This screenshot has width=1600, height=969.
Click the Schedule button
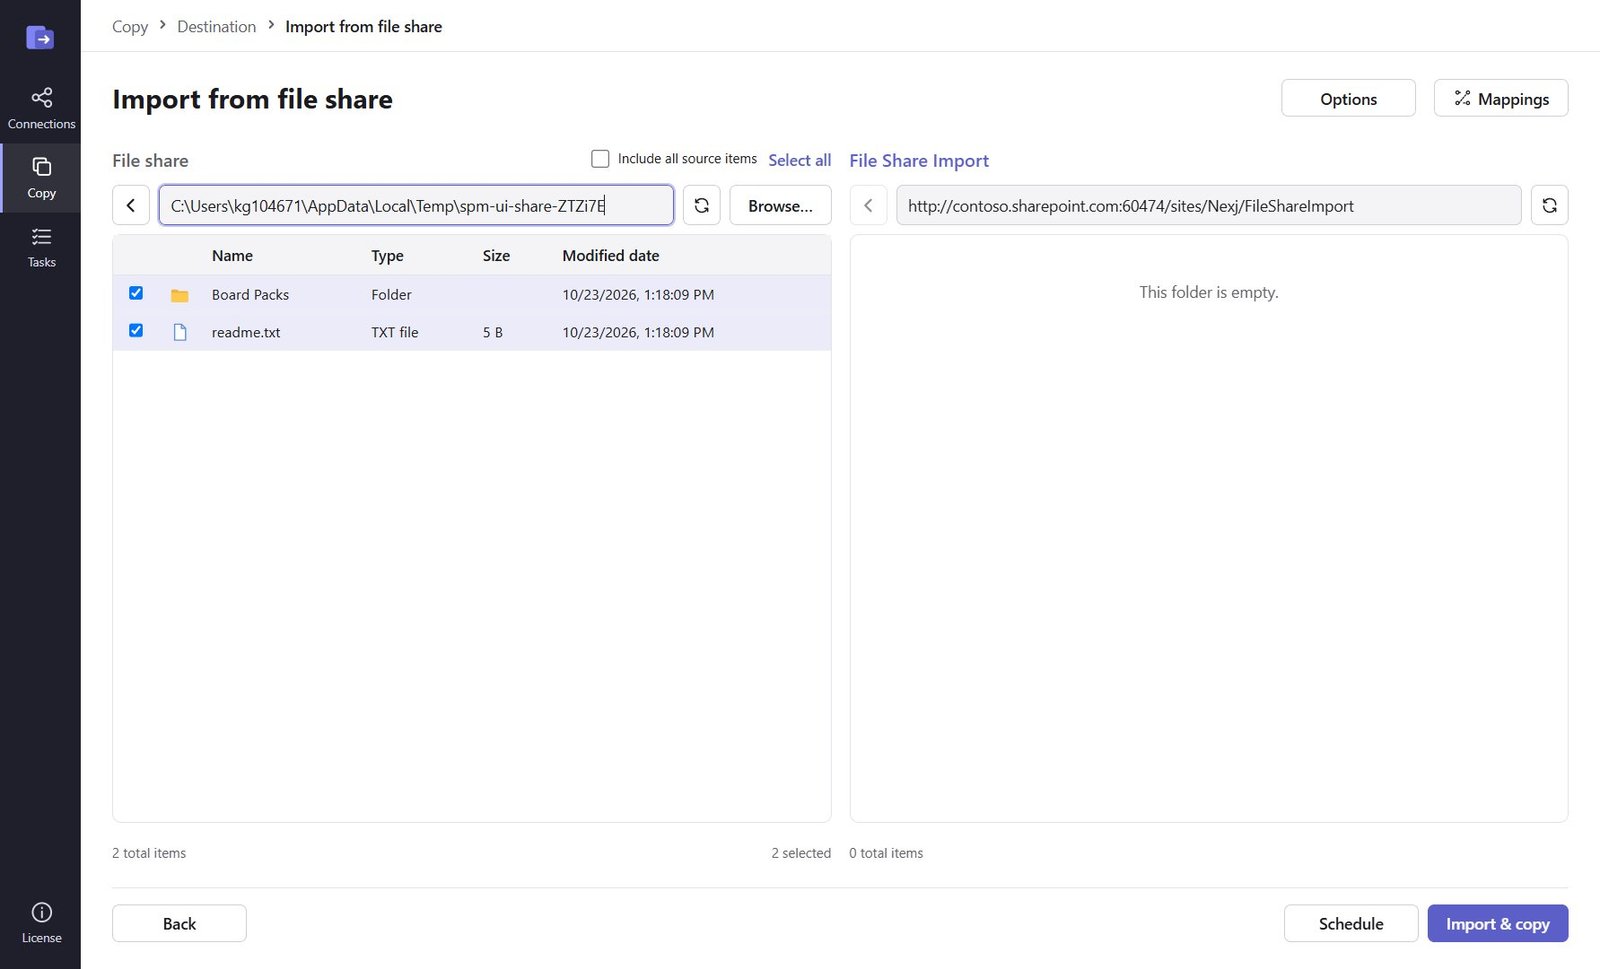1351,923
